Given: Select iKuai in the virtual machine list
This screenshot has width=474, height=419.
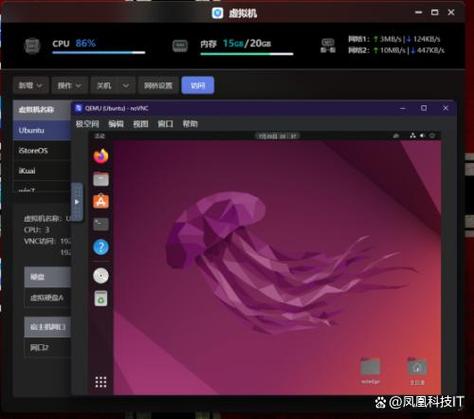Looking at the screenshot, I should 42,171.
